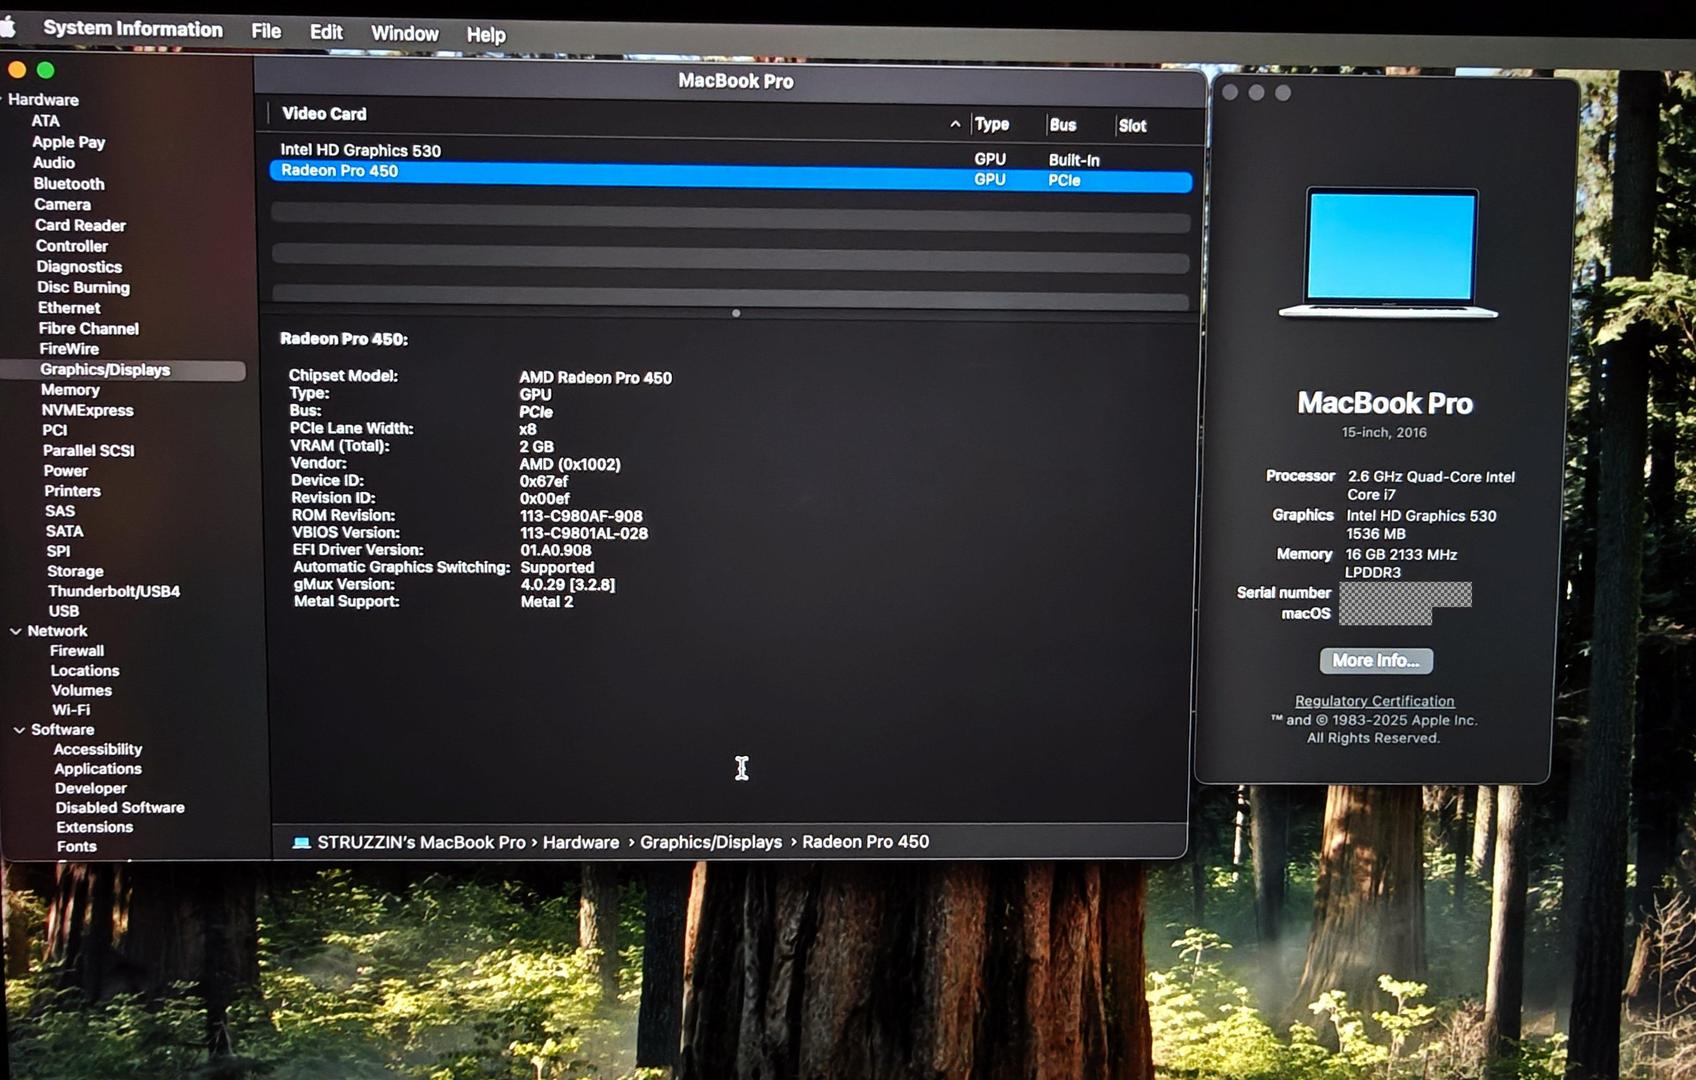Viewport: 1696px width, 1080px height.
Task: Click the computer icon in path bar
Action: coord(301,843)
